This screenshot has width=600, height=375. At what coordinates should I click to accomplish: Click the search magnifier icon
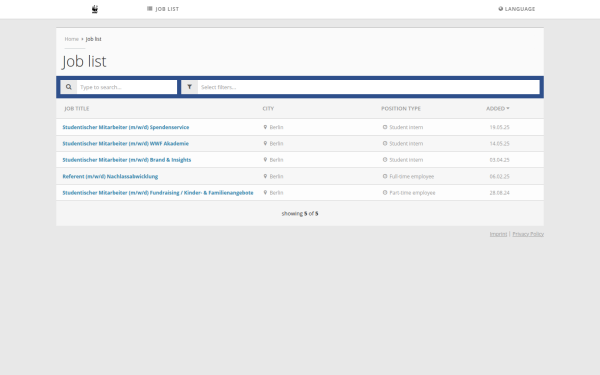pos(68,87)
